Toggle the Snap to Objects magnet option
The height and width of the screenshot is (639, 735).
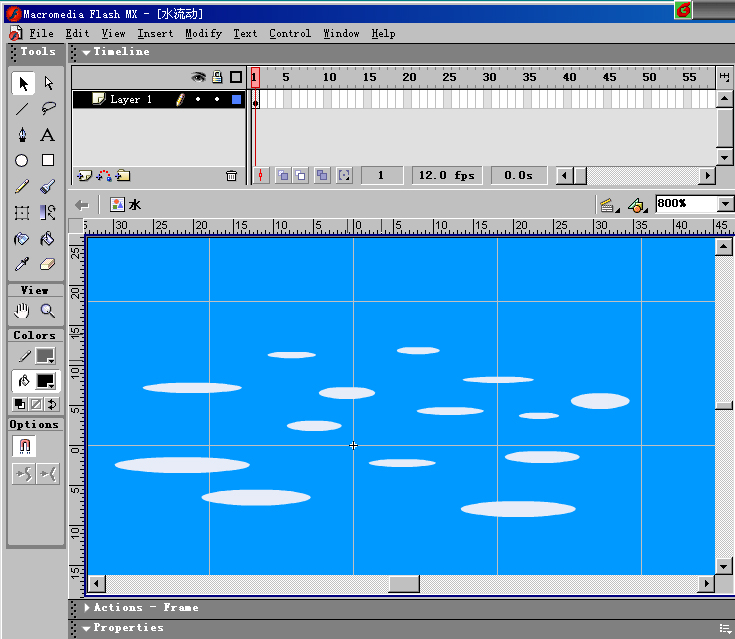25,446
